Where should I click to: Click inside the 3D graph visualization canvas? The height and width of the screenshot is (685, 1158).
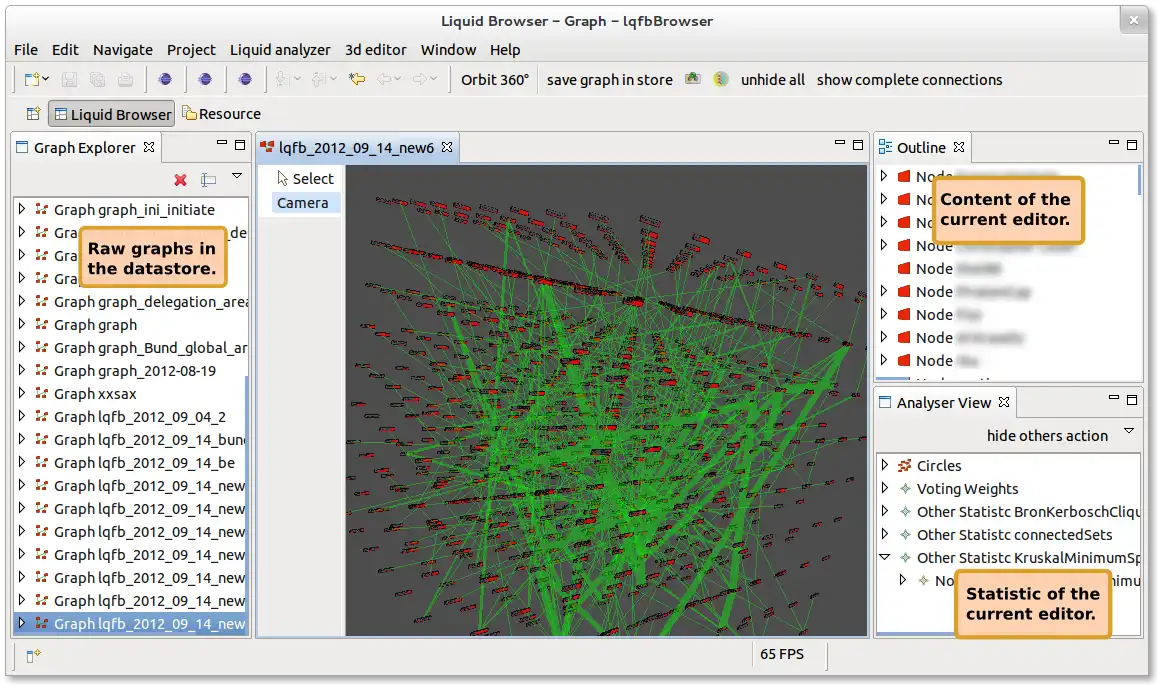tap(606, 400)
